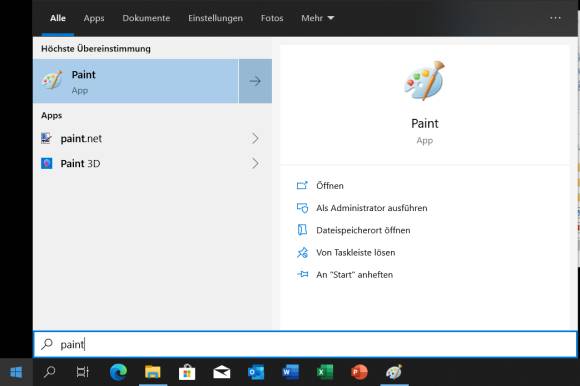This screenshot has height=386, width=580.
Task: Click the Paint icon in taskbar
Action: point(394,372)
